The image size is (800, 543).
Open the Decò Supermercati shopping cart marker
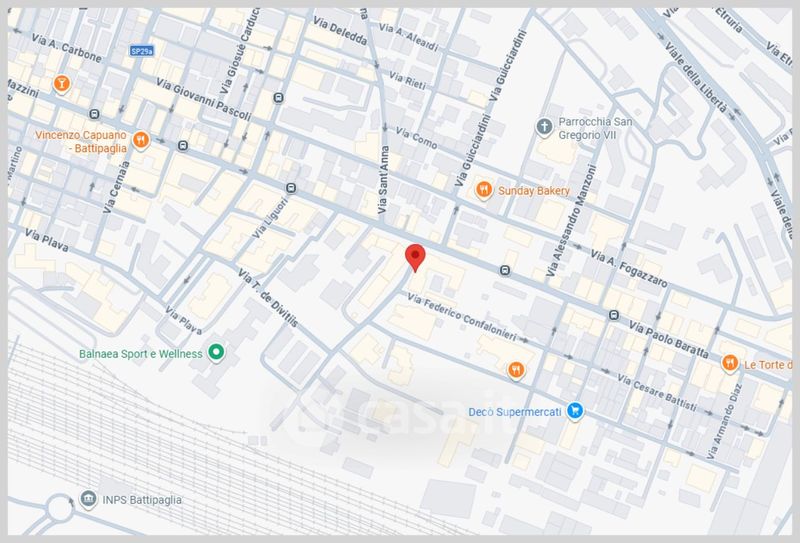coord(574,411)
